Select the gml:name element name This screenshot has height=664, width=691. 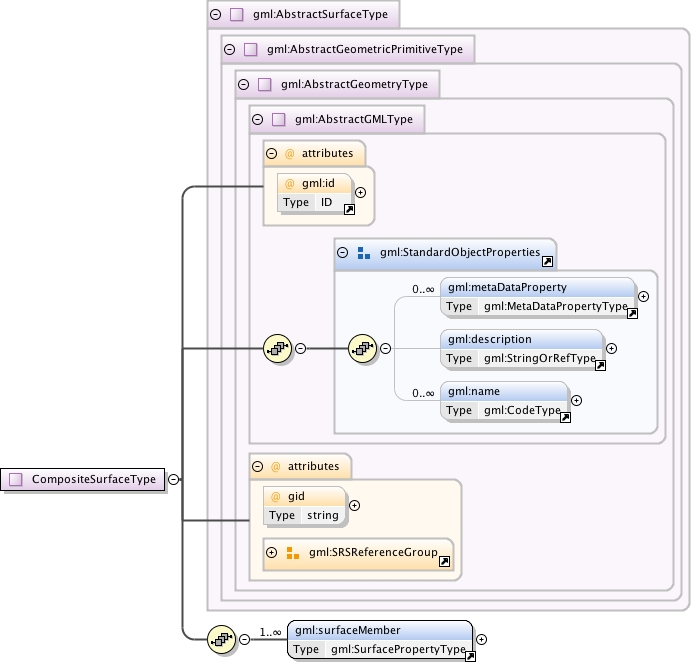click(x=474, y=391)
